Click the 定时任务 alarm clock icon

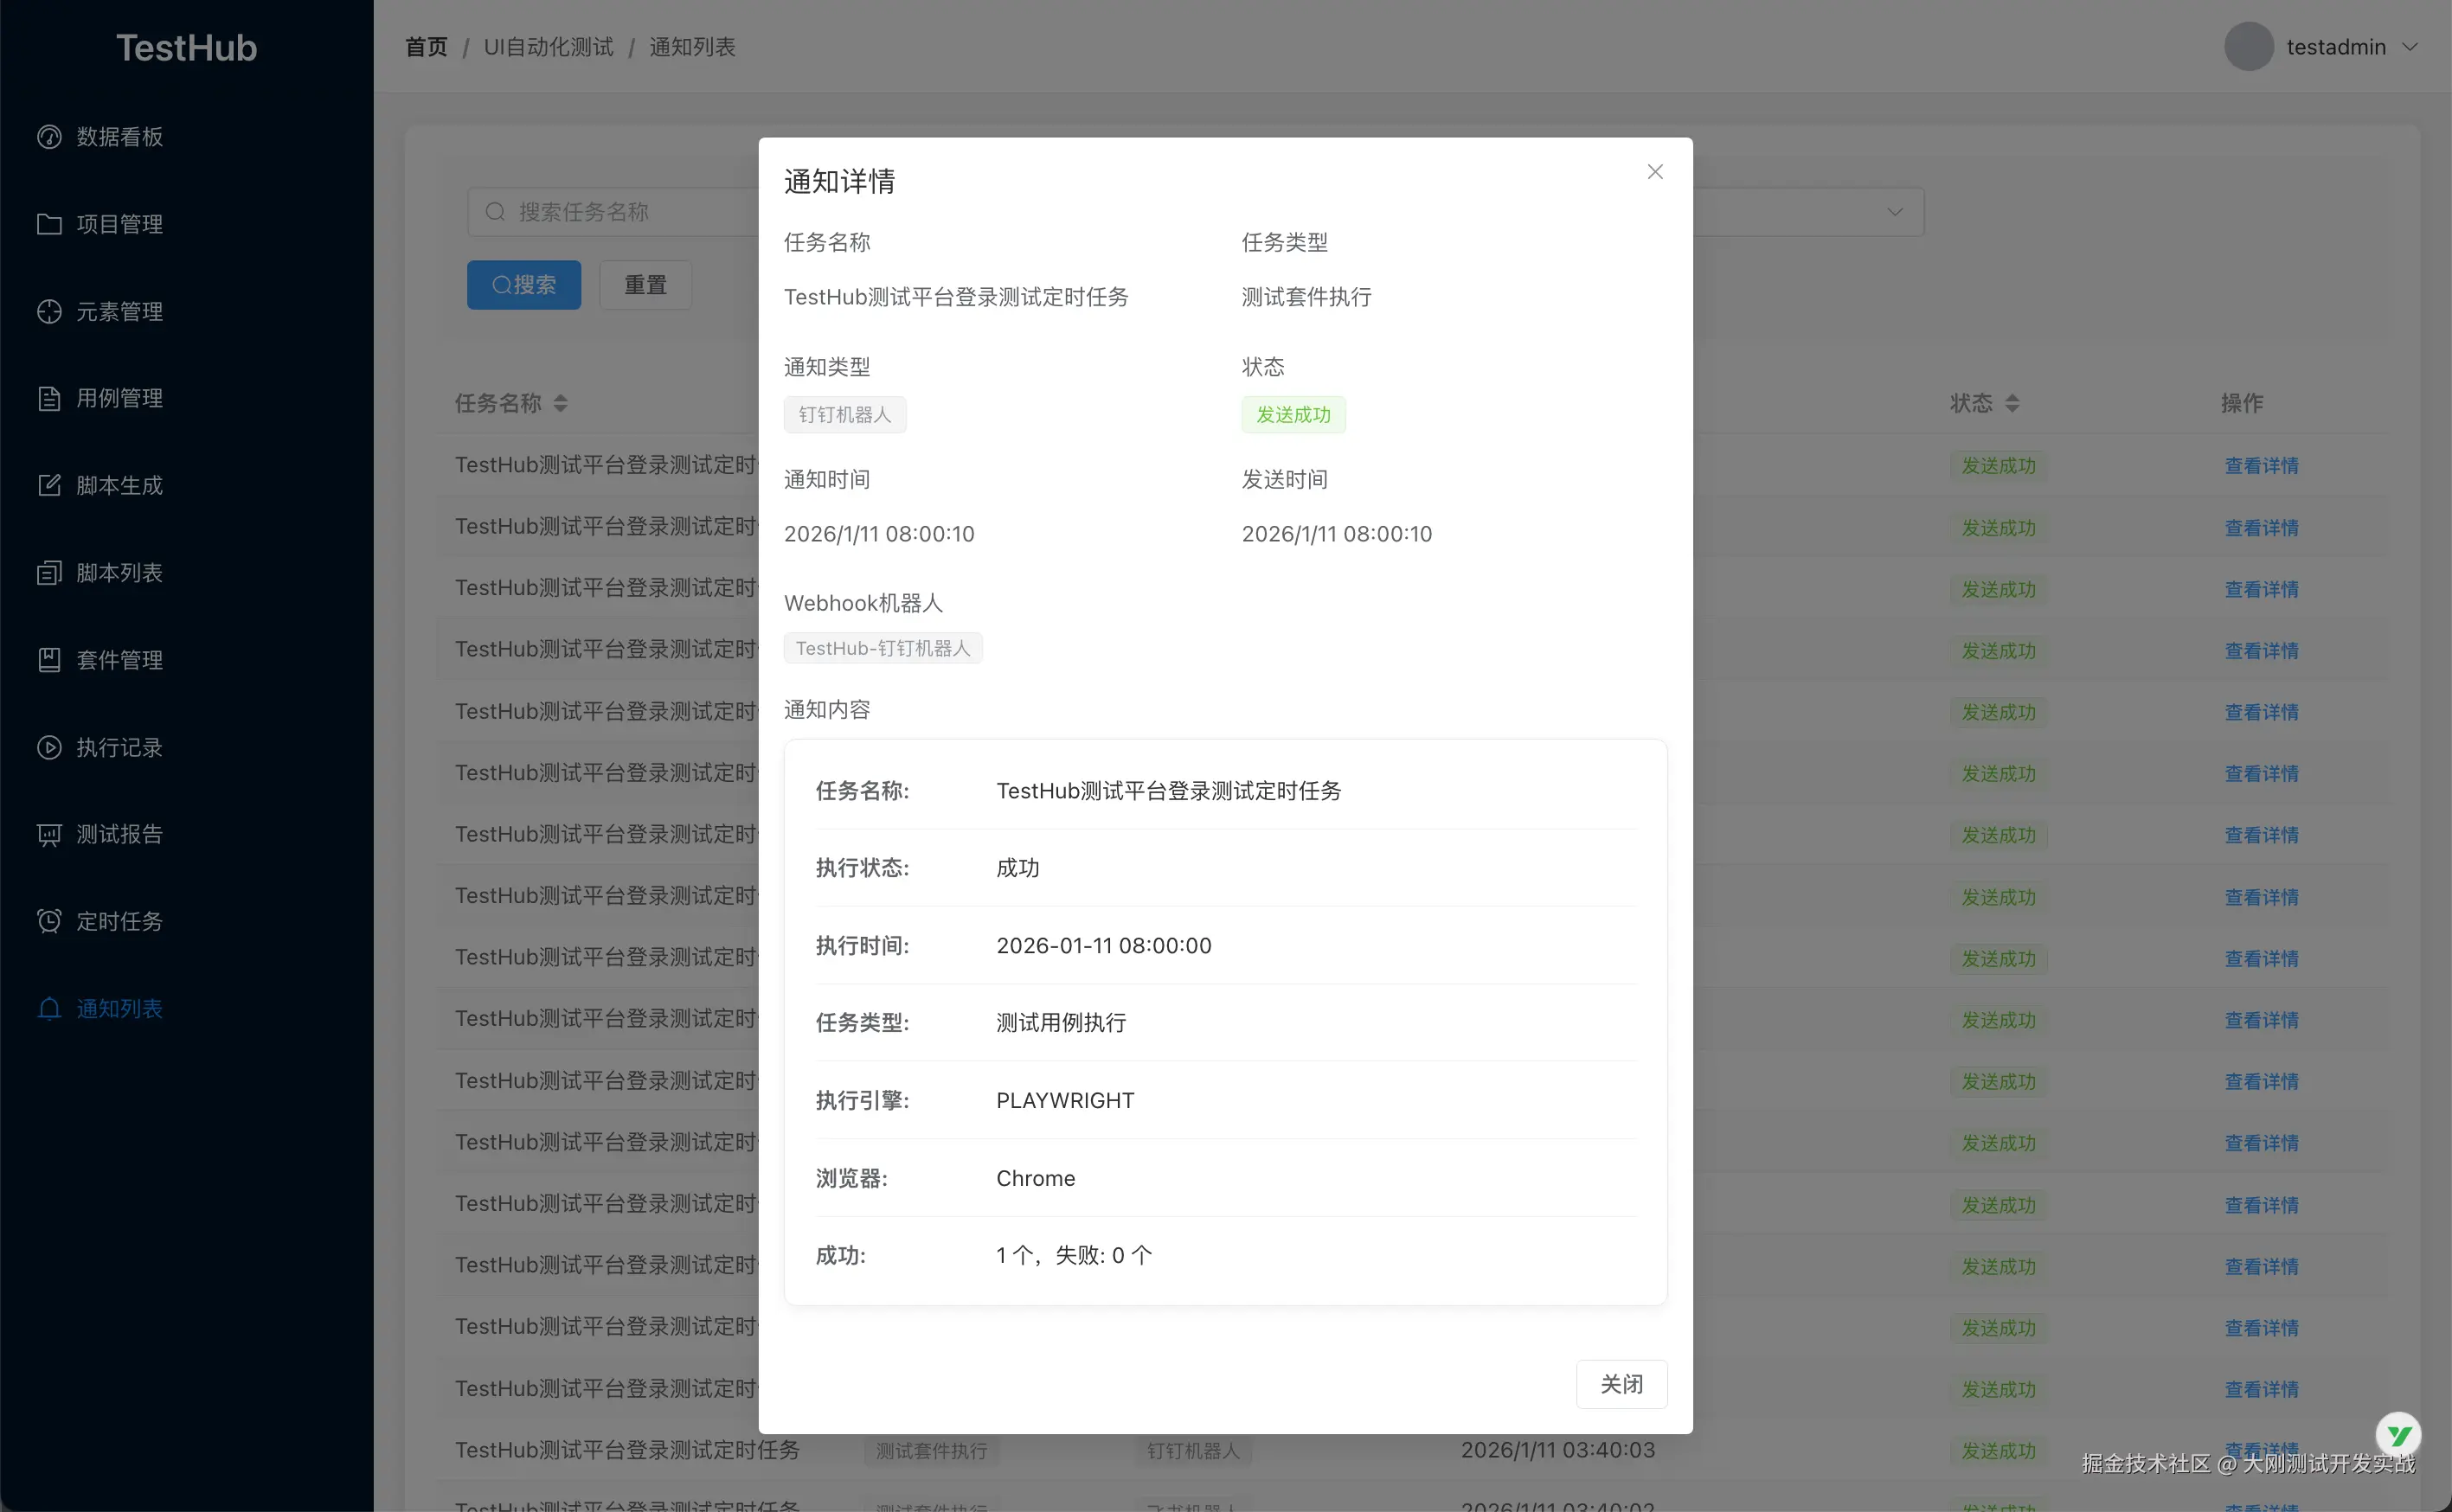(x=49, y=921)
